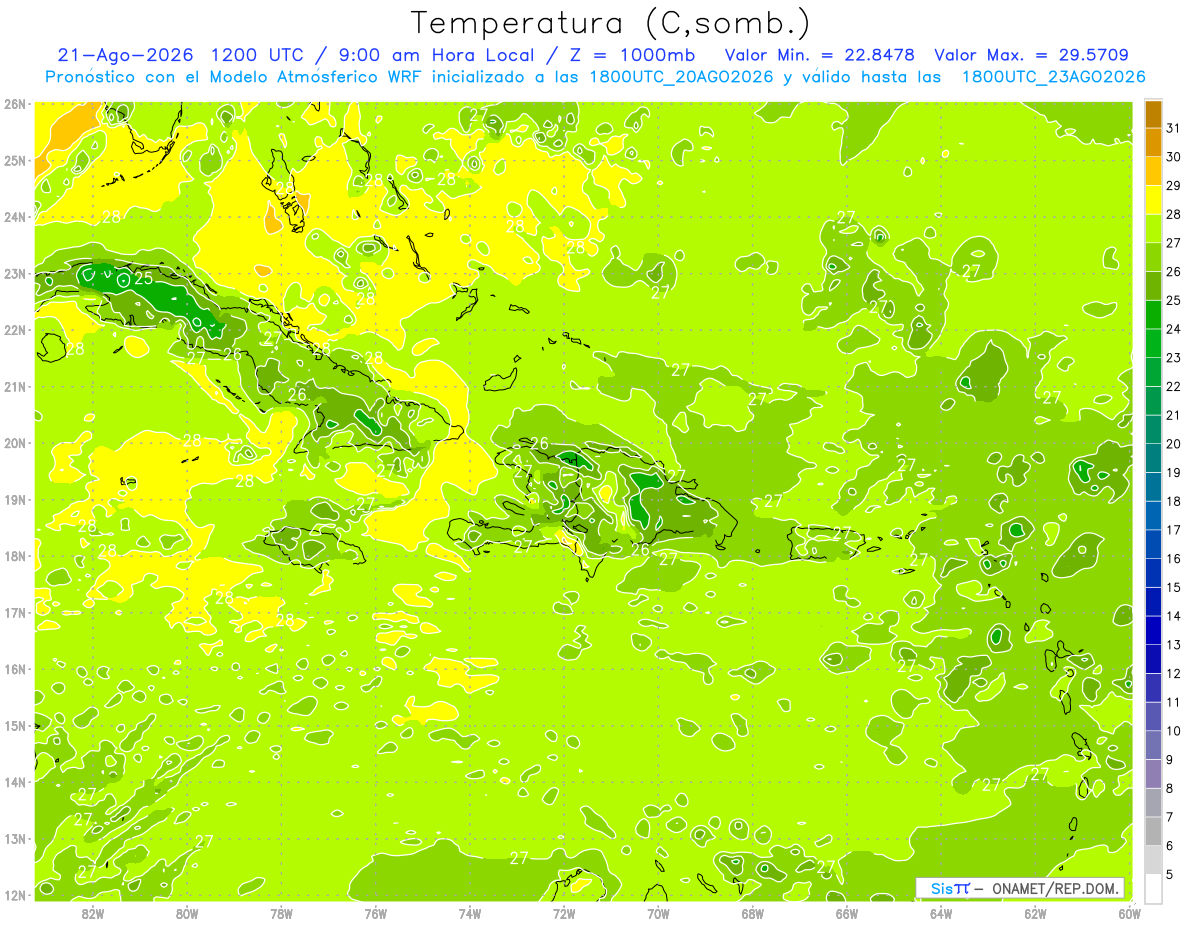Click the 31 label on the color legend
This screenshot has height=927, width=1200.
coord(1174,128)
